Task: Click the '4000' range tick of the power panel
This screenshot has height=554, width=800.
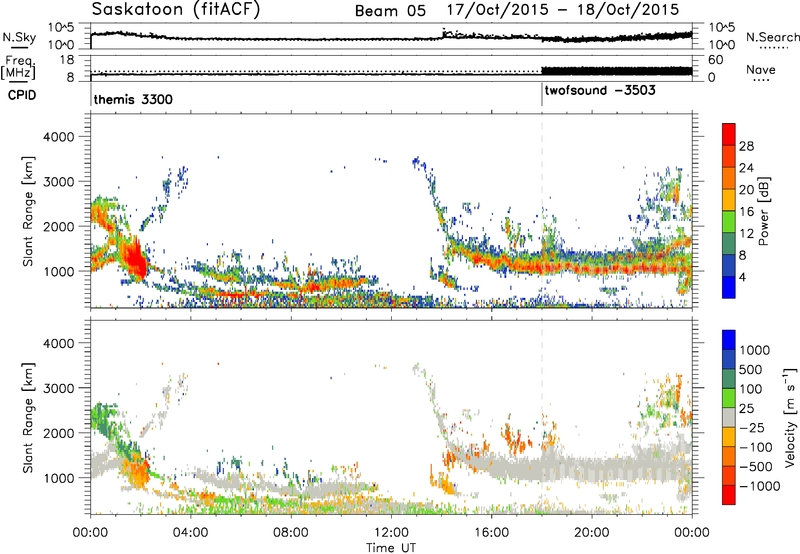Action: pyautogui.click(x=58, y=137)
